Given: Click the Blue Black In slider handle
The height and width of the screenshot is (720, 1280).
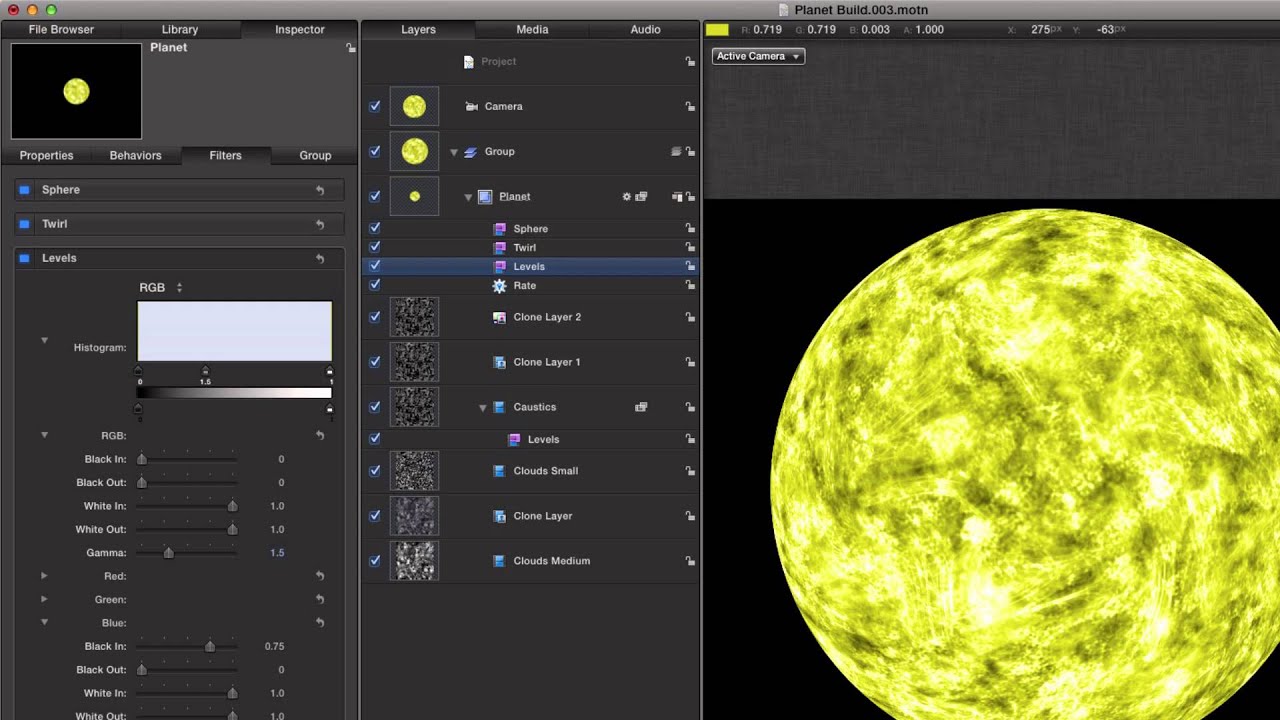Looking at the screenshot, I should coord(210,647).
